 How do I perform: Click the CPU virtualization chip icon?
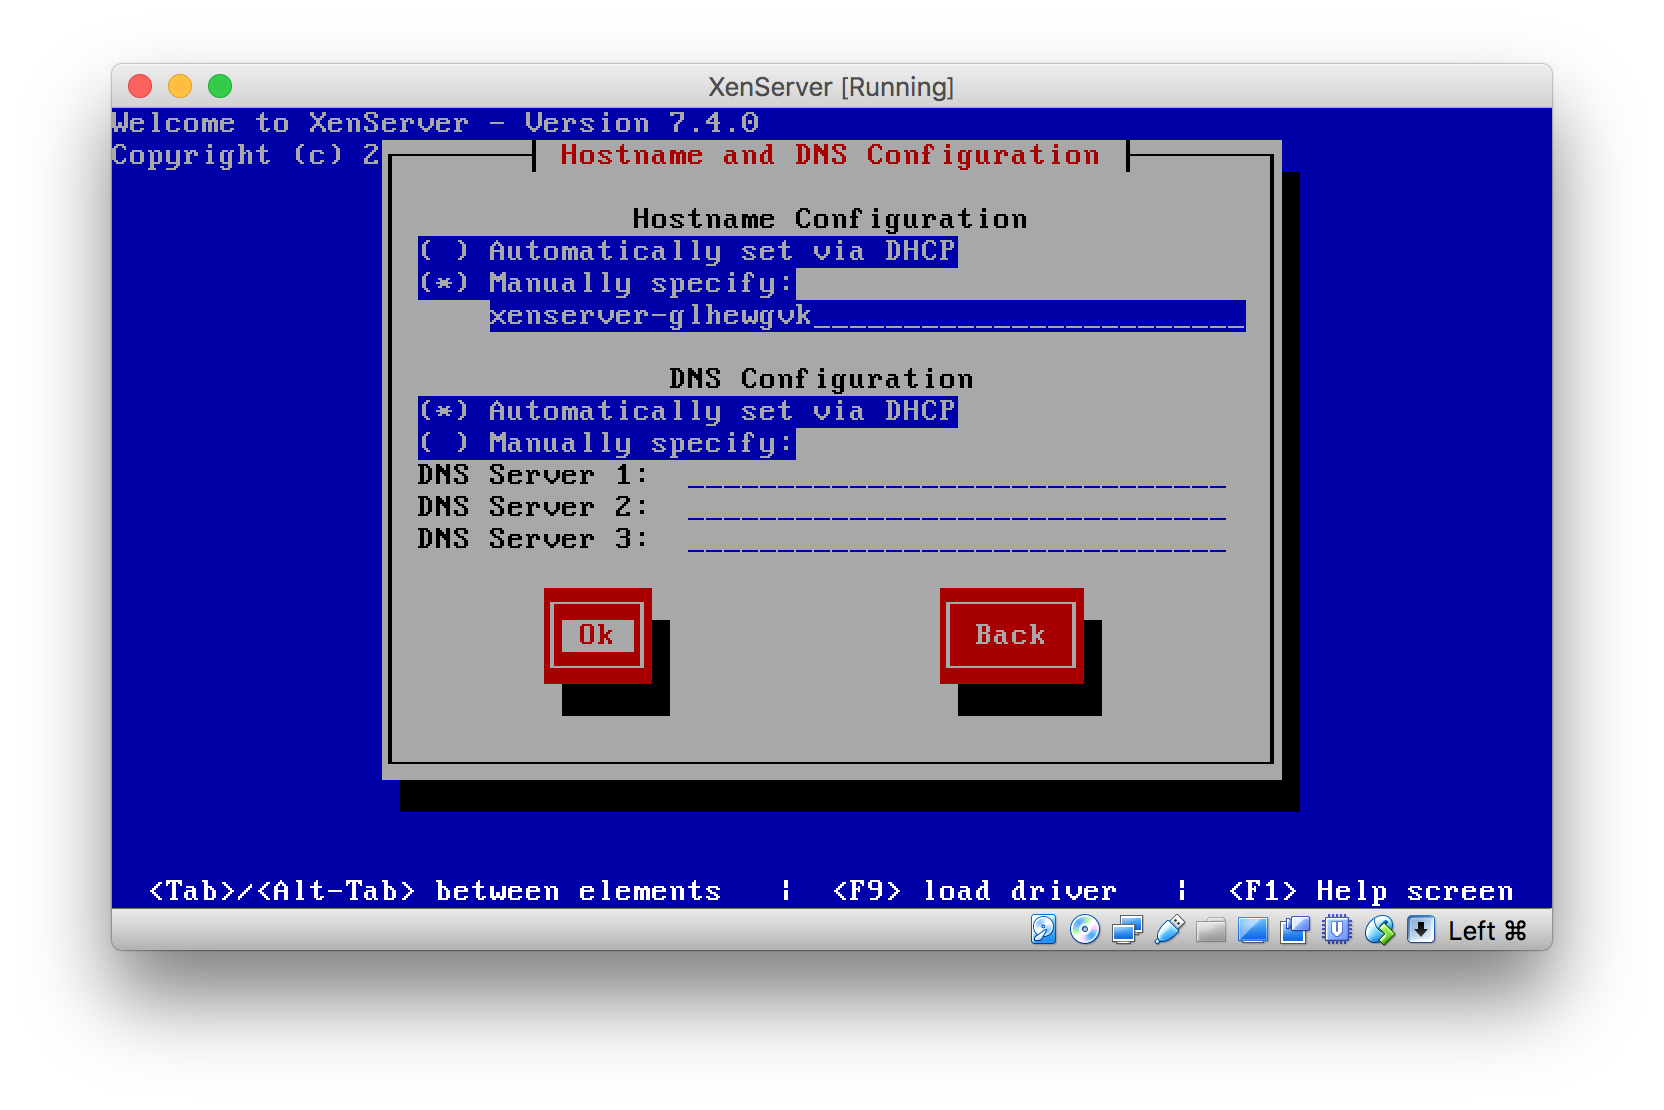pos(1337,930)
